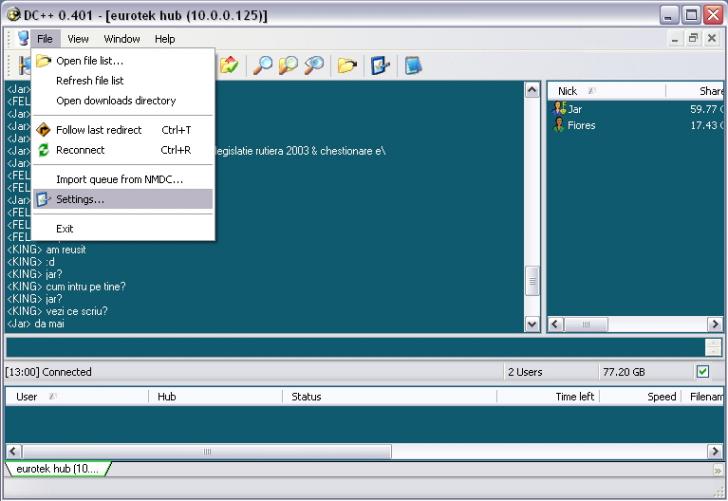The image size is (728, 501).
Task: Expand the hidden tabs chevron at bottom right
Action: click(717, 469)
